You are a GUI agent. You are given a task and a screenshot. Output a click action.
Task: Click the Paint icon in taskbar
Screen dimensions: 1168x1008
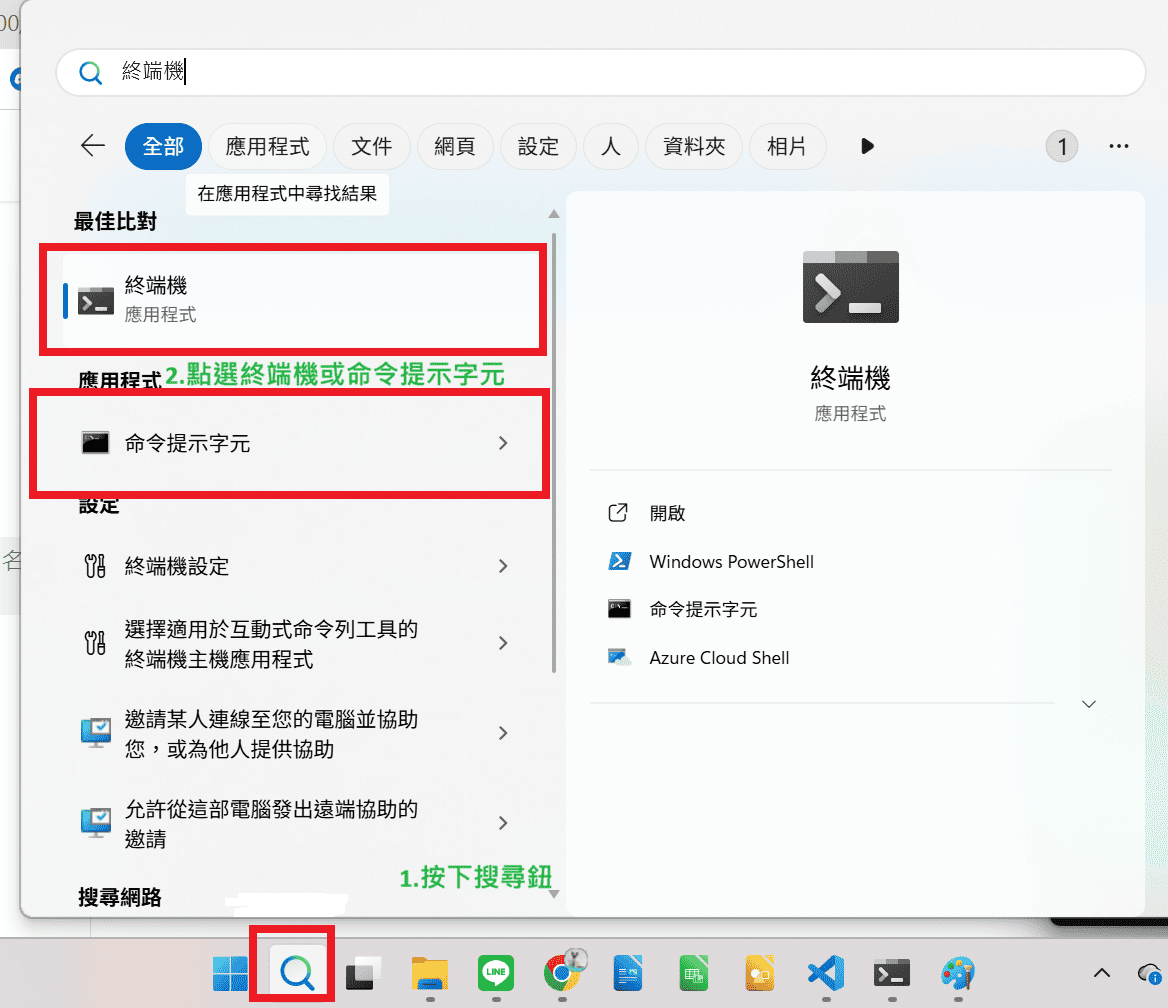958,971
